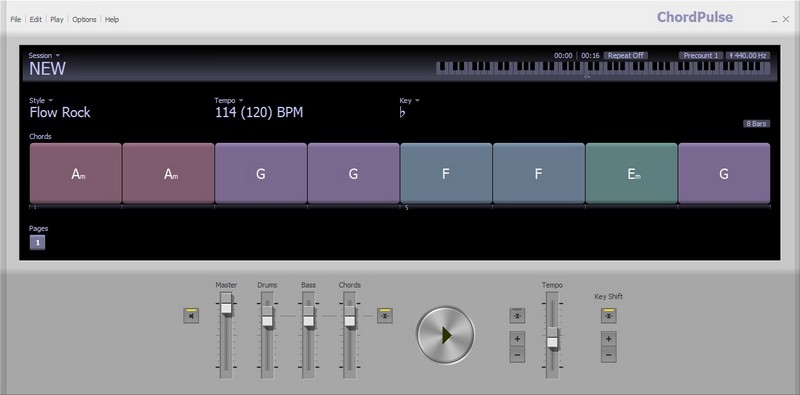Select page 1 button under Pages
Viewport: 800px width, 395px height.
(37, 243)
